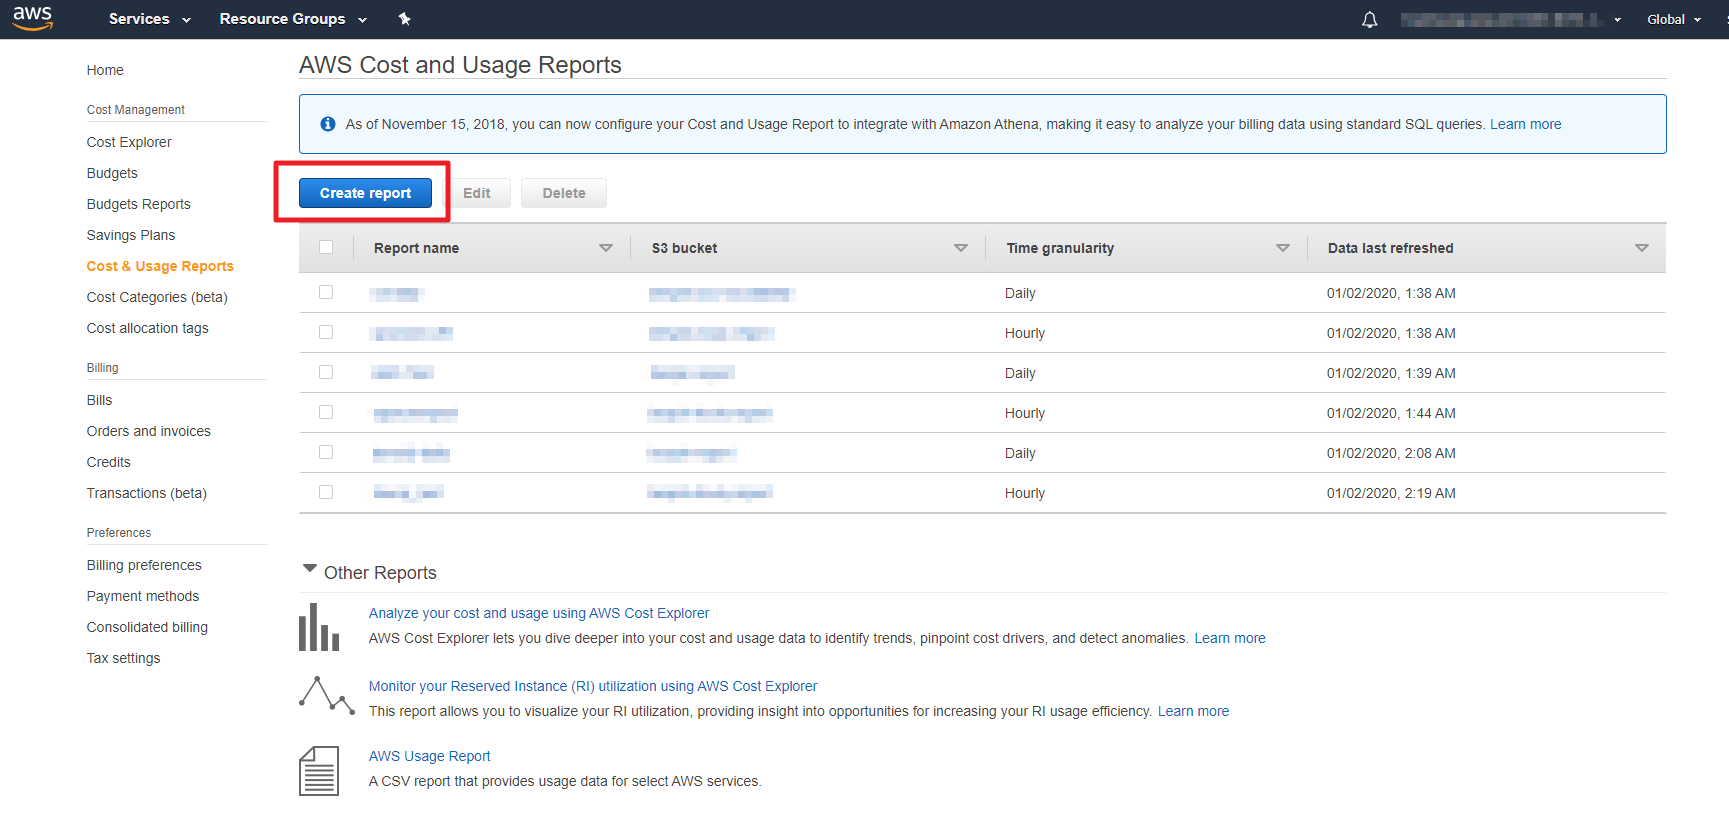Open the AWS Usage Report link

[429, 756]
